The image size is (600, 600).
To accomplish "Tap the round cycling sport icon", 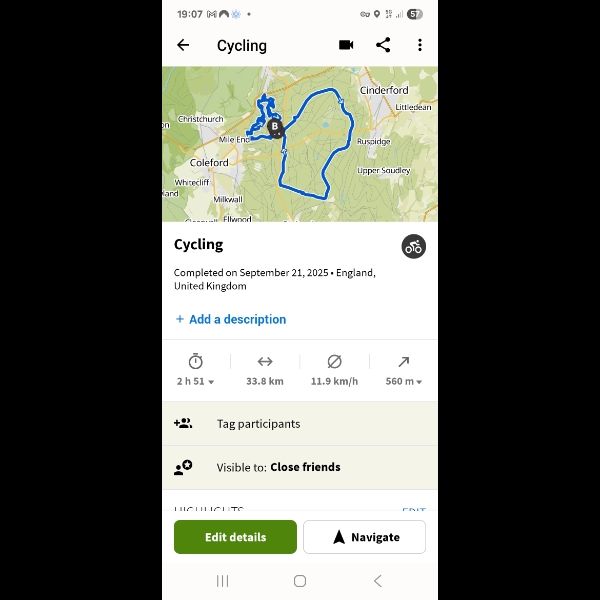I will [x=413, y=246].
